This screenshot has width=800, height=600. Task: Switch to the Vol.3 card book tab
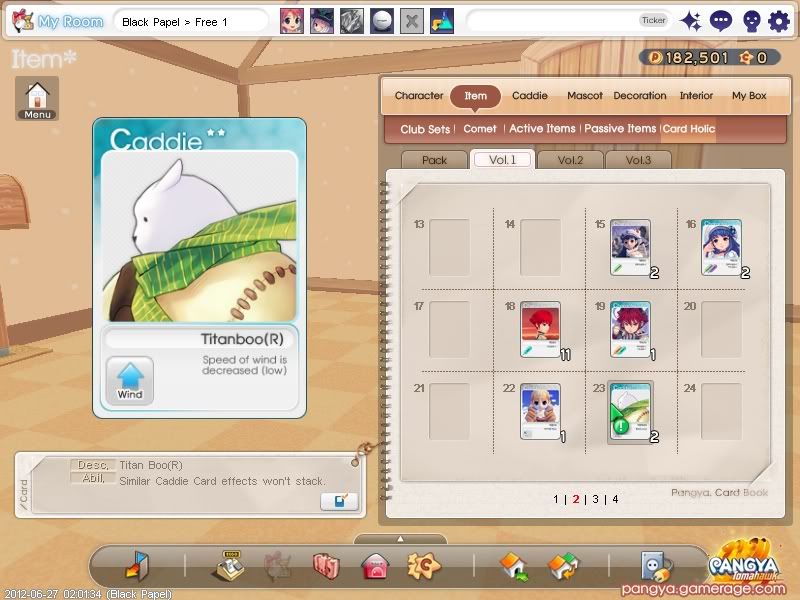click(638, 160)
